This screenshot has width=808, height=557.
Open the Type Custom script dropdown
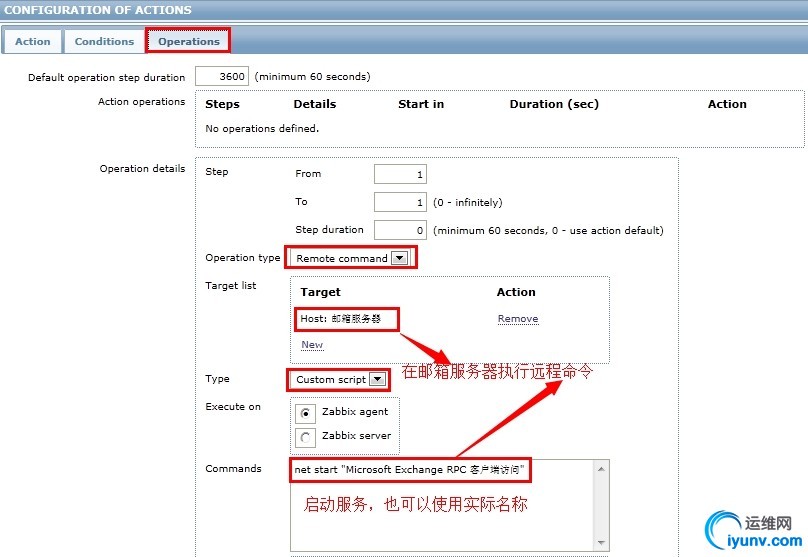(340, 379)
